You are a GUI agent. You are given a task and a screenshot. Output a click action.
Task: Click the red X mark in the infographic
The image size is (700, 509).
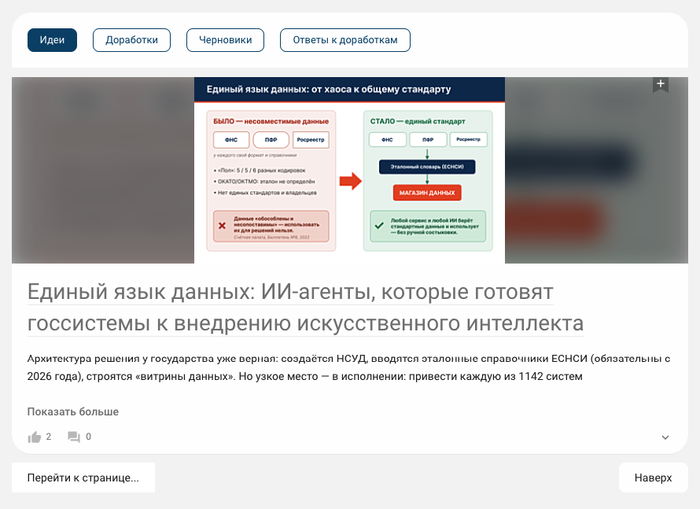pyautogui.click(x=222, y=226)
